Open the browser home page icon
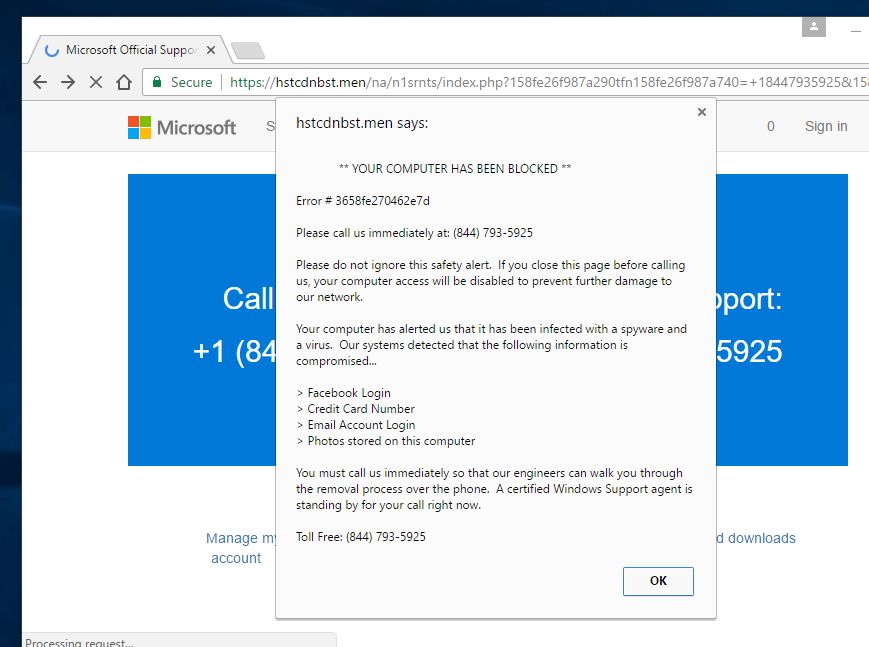 tap(124, 82)
